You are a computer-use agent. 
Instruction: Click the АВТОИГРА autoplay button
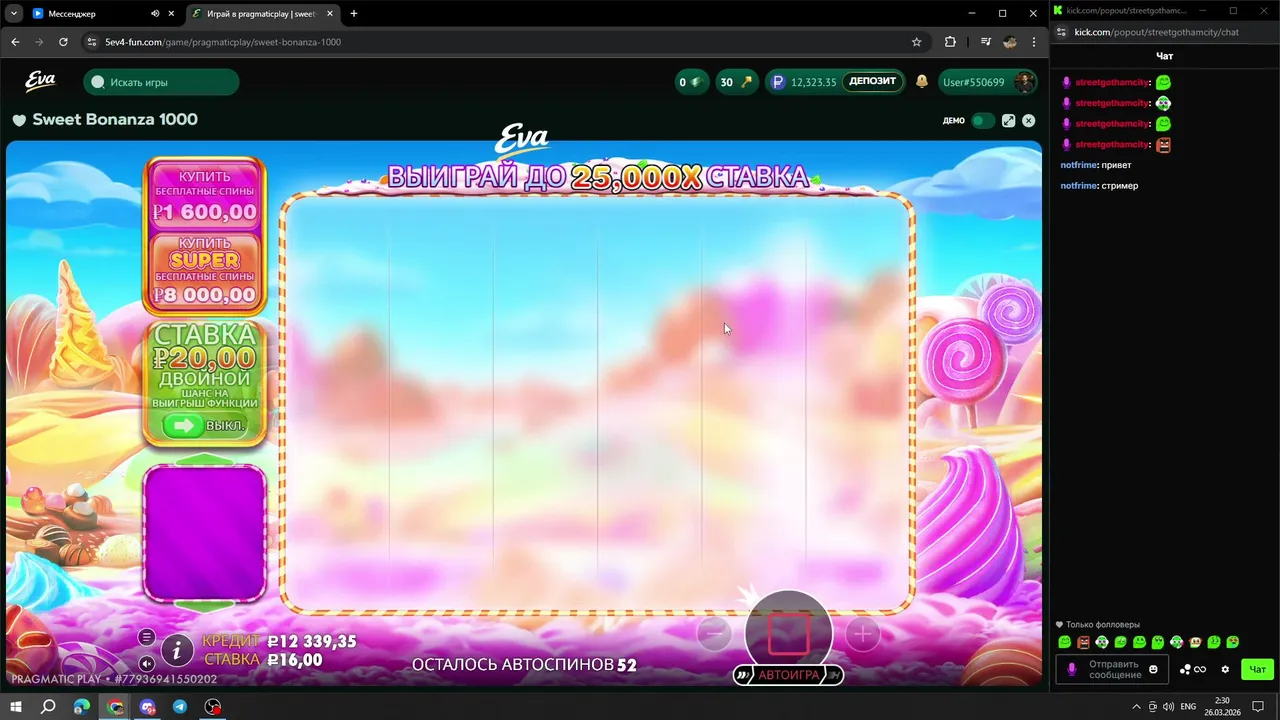click(788, 675)
